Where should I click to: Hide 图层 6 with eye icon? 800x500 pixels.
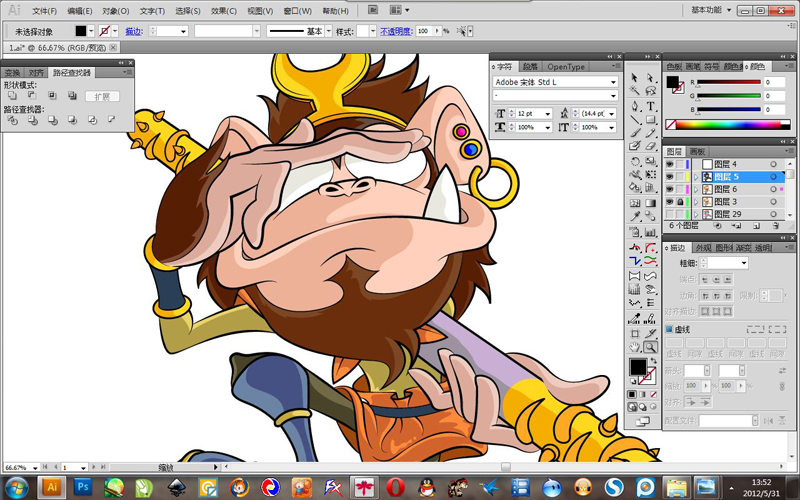(669, 189)
